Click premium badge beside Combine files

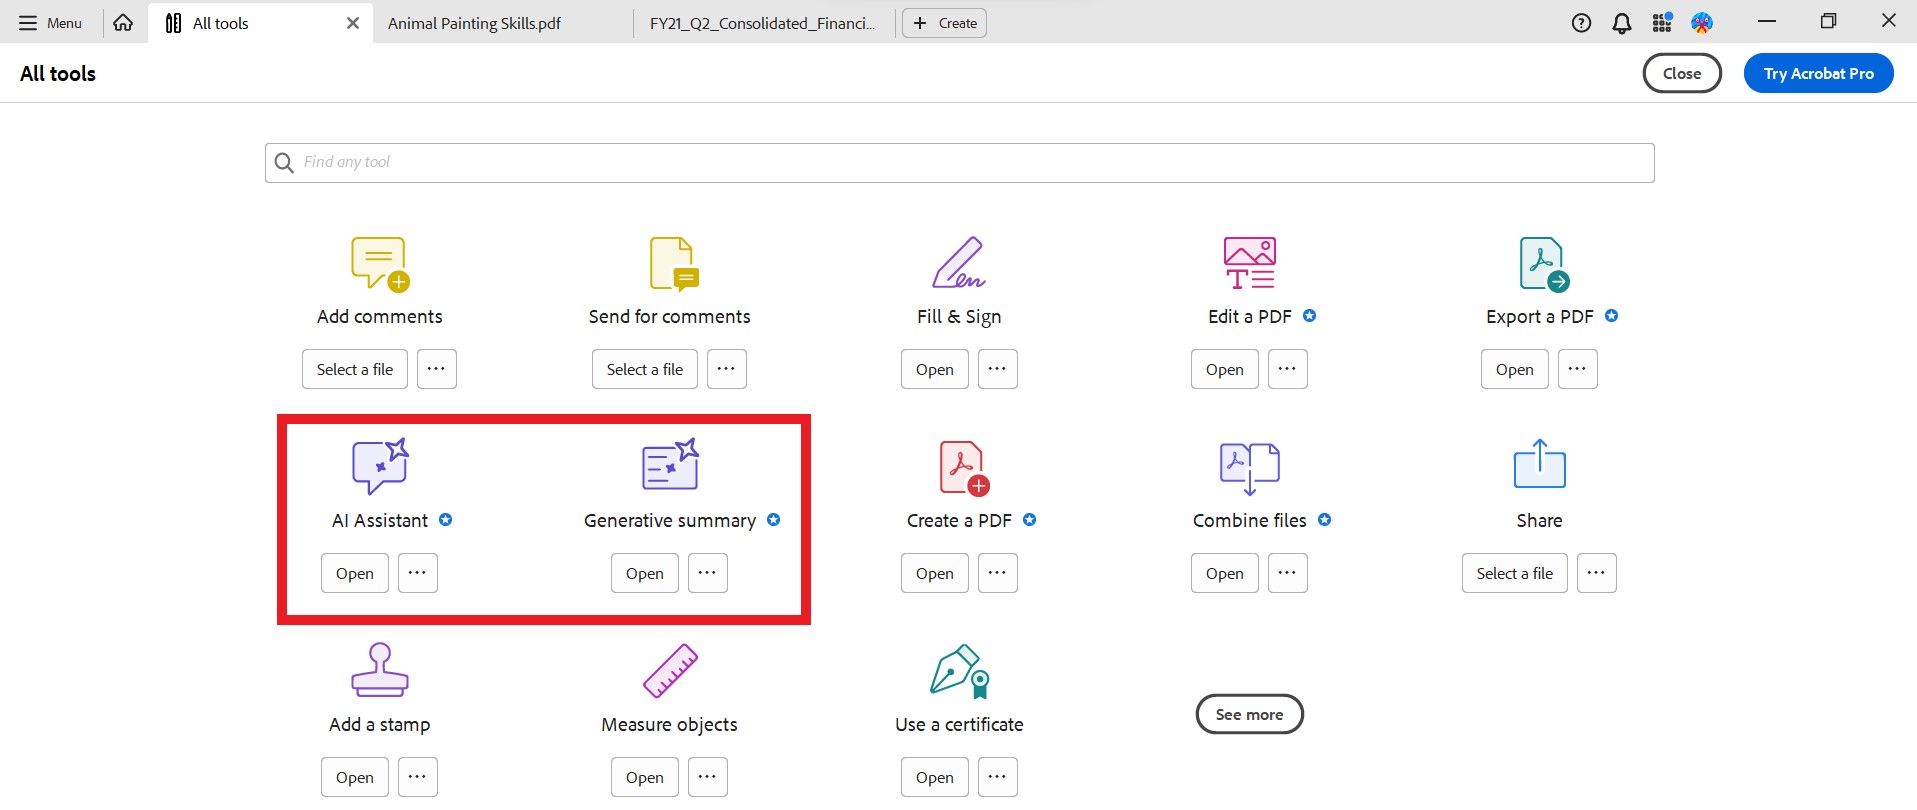[1325, 520]
